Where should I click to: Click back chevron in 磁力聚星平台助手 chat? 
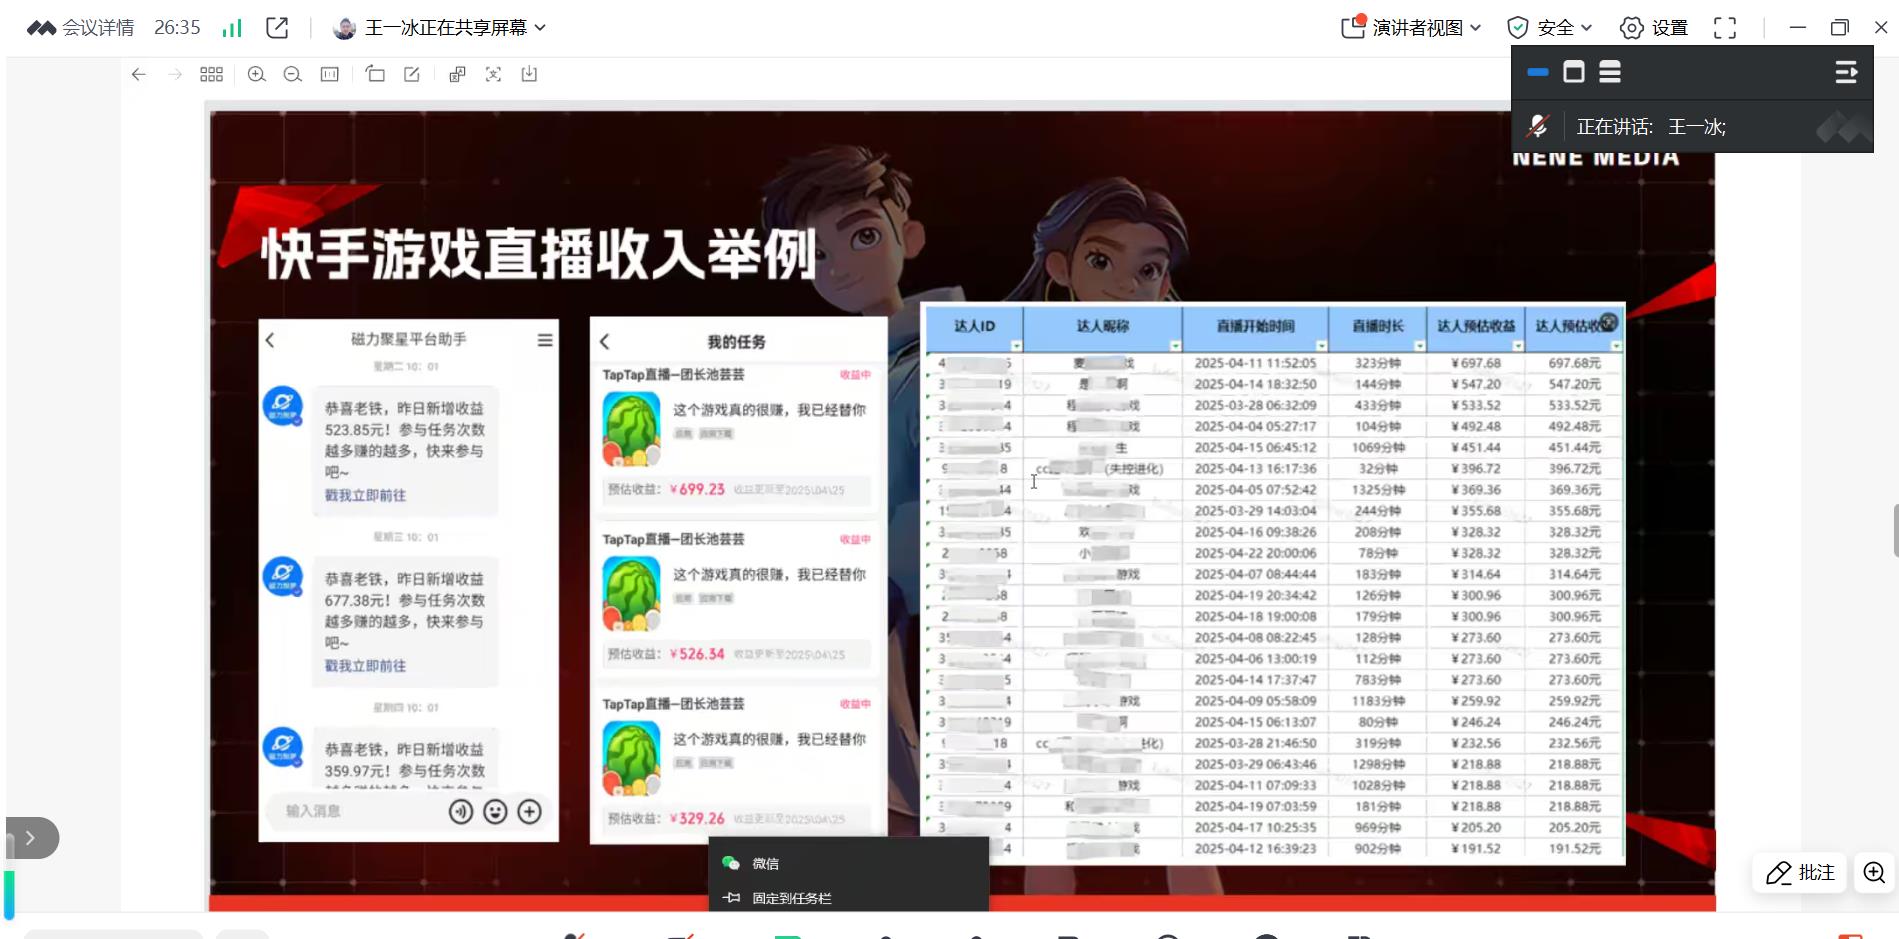coord(270,340)
